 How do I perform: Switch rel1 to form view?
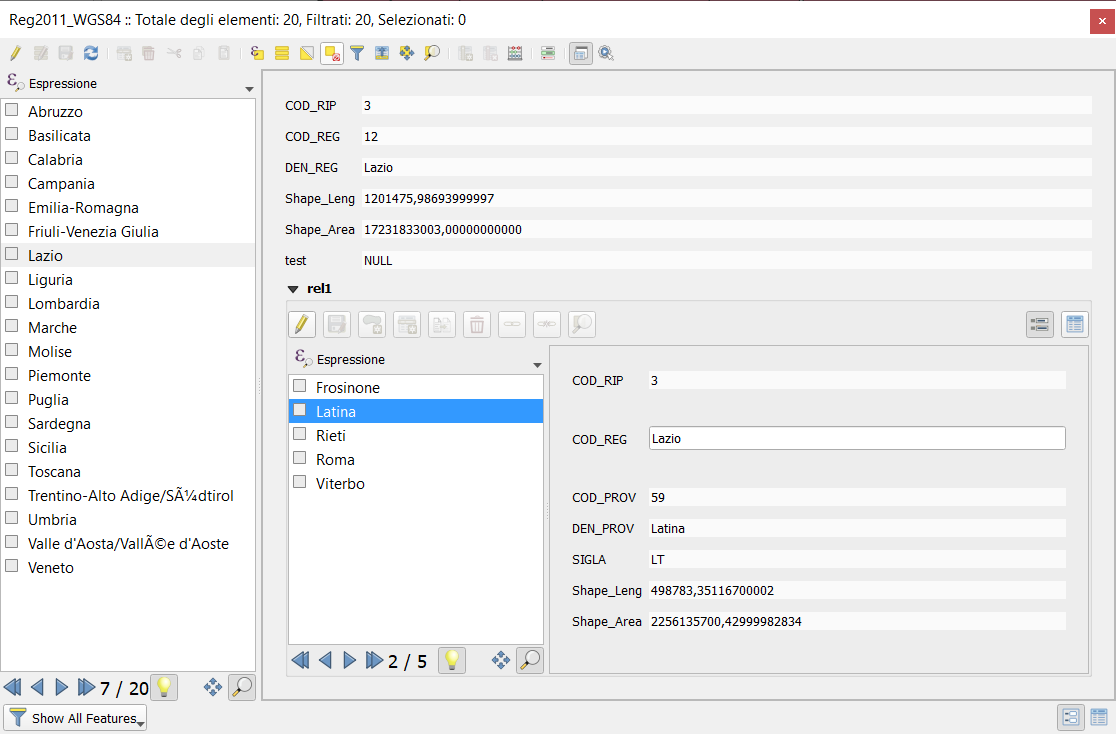point(1039,324)
